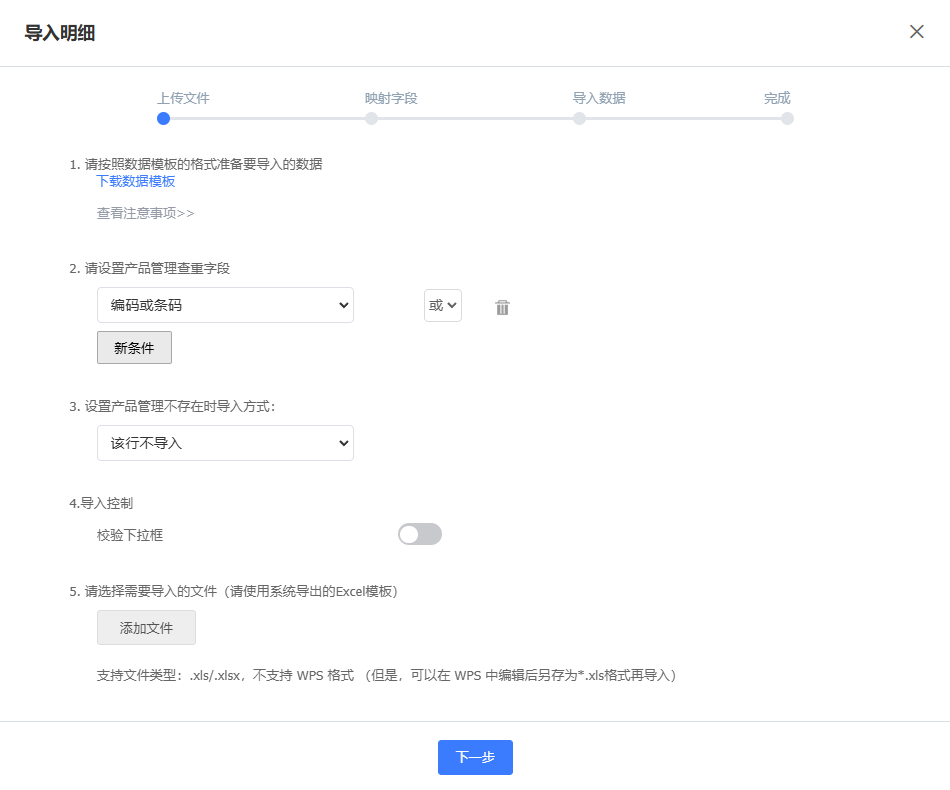
Task: Click the 添加文件 button to choose a file
Action: pyautogui.click(x=146, y=628)
